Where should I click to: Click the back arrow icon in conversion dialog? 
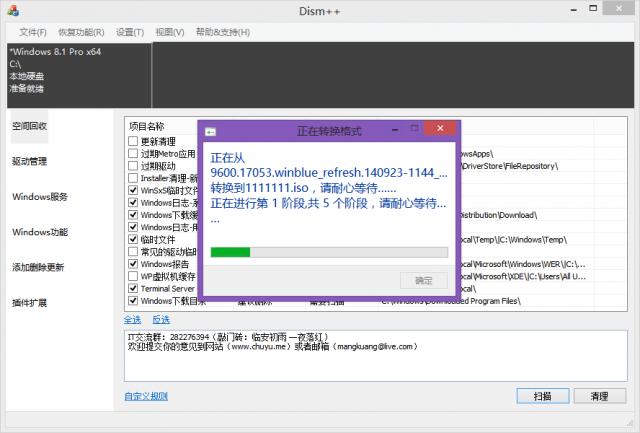tap(210, 132)
